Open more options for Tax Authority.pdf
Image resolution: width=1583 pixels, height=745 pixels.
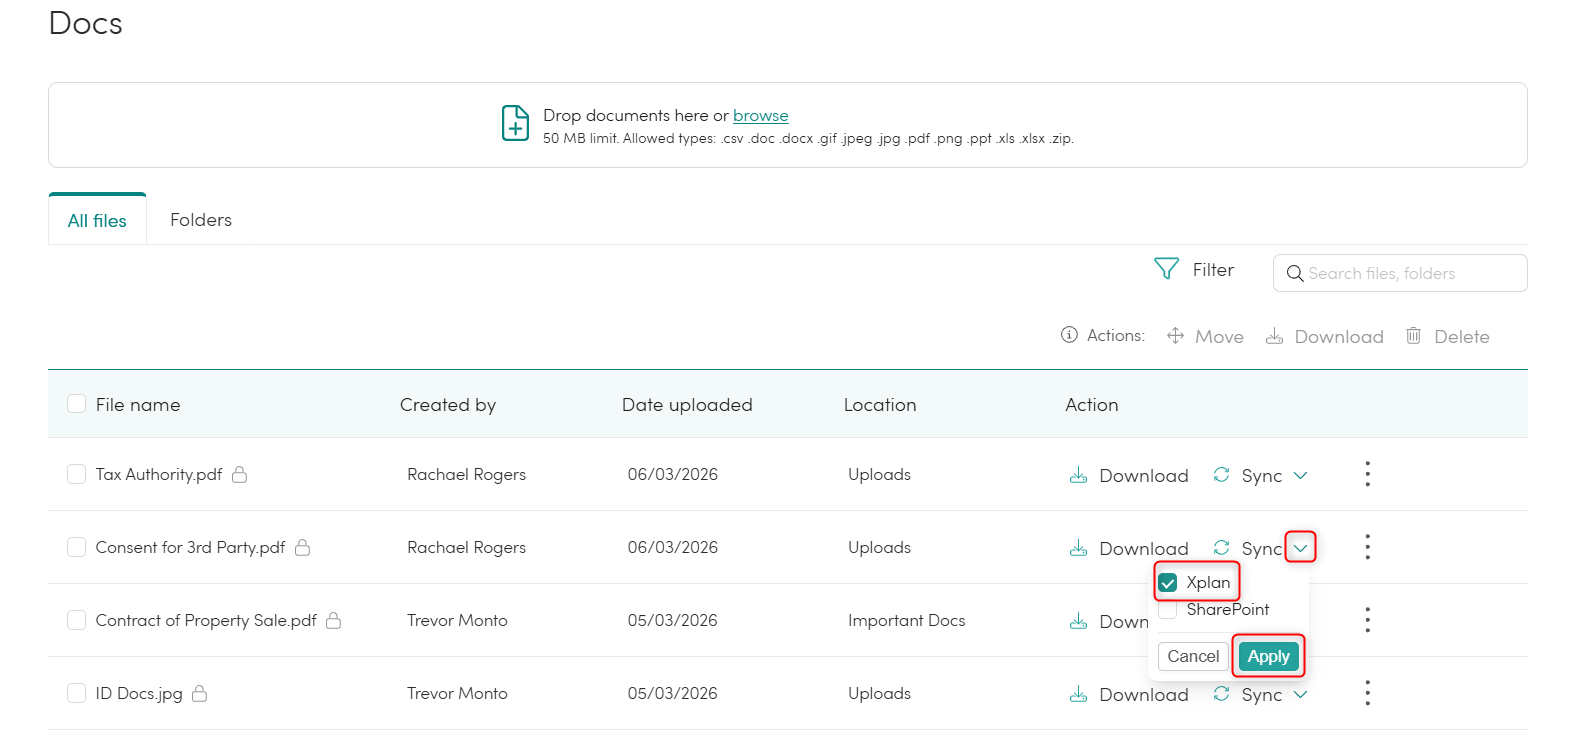[1367, 474]
